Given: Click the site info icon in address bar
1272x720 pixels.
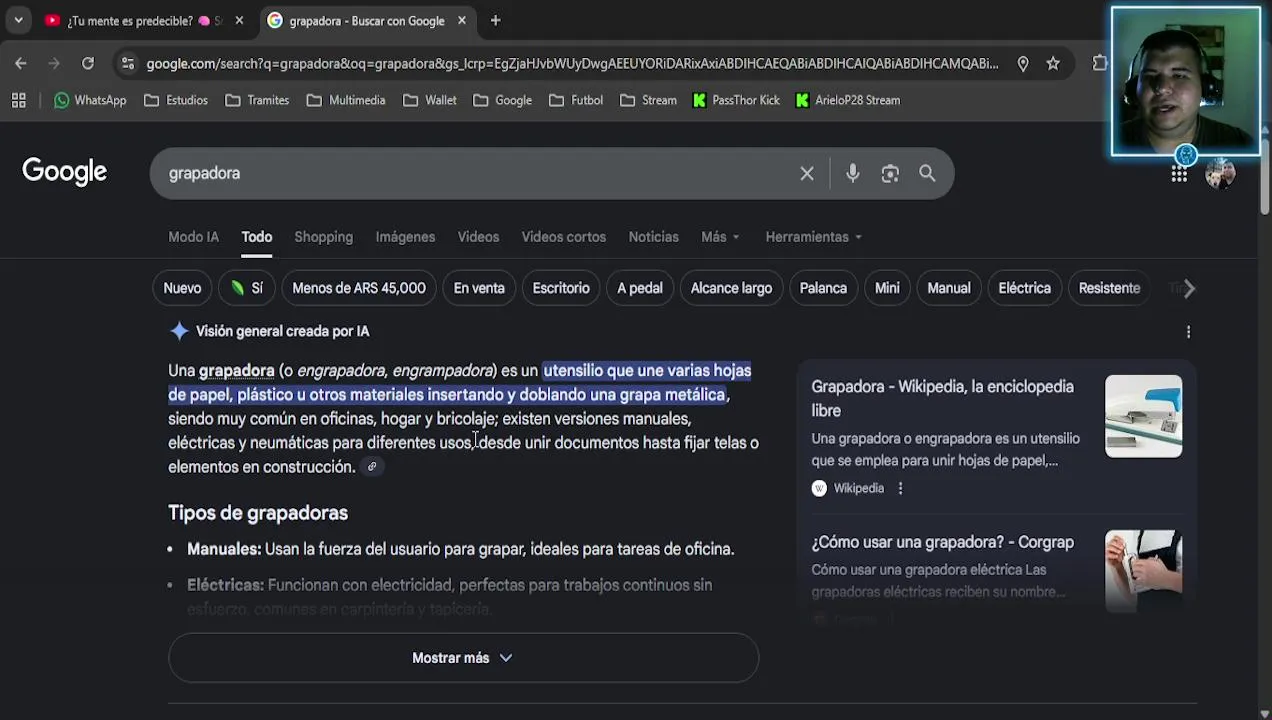Looking at the screenshot, I should pyautogui.click(x=127, y=63).
